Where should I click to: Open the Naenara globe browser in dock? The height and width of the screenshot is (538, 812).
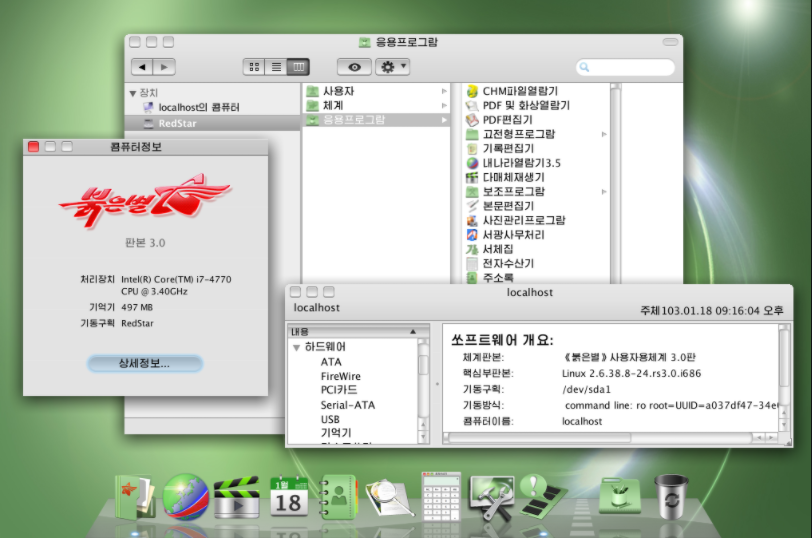pos(186,496)
